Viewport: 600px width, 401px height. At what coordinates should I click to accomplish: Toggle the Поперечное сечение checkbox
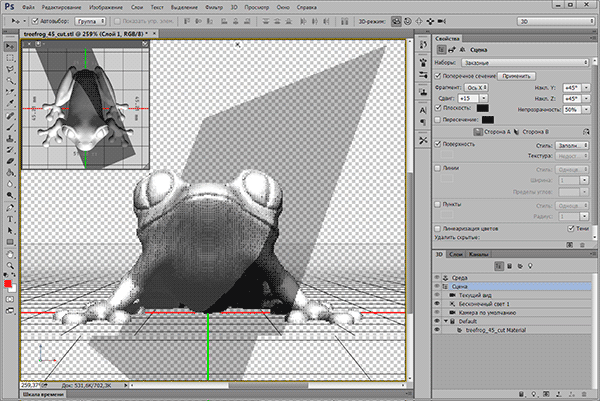pos(438,76)
